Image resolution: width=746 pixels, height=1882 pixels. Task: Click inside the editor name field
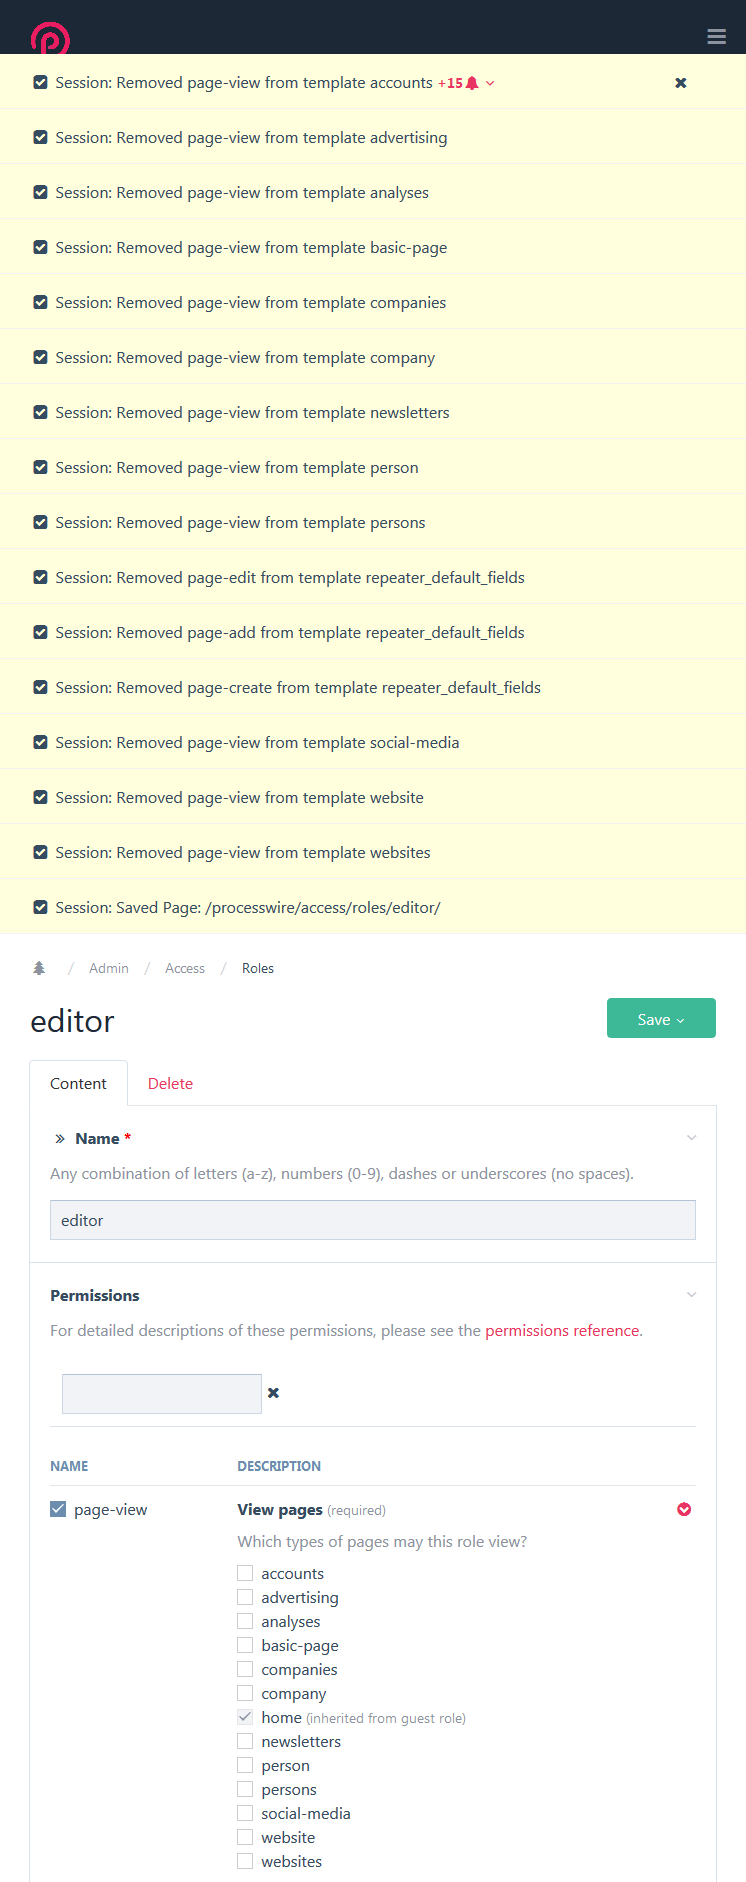click(372, 1220)
